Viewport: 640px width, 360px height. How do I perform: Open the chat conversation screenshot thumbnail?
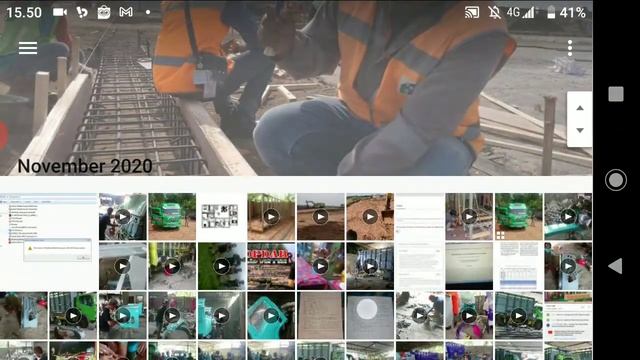coord(568,316)
